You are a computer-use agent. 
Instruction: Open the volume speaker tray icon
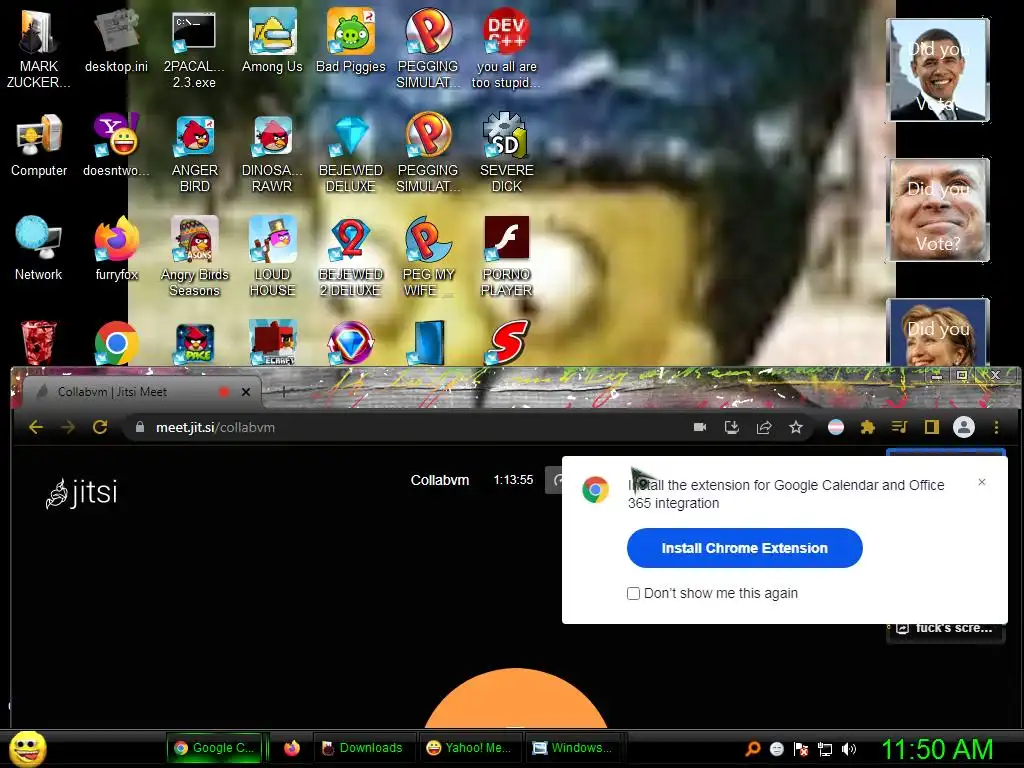(x=849, y=749)
